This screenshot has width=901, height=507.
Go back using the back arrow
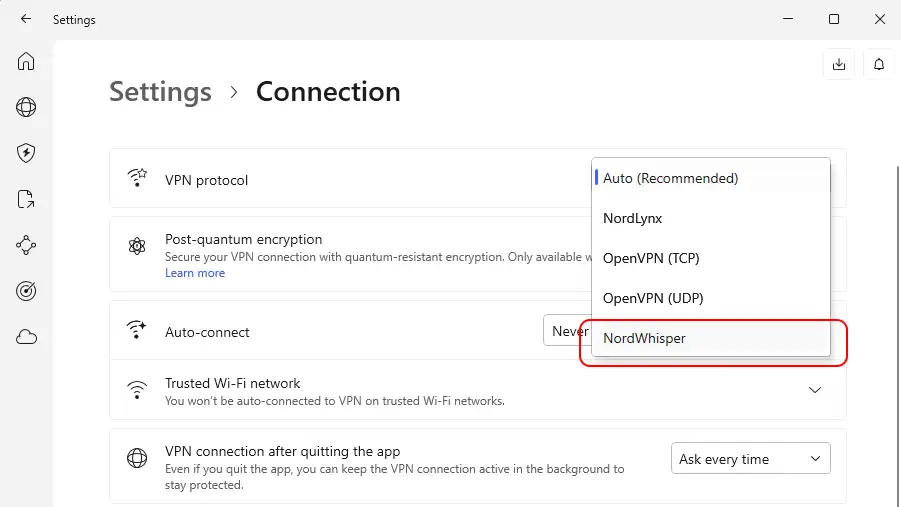(26, 19)
